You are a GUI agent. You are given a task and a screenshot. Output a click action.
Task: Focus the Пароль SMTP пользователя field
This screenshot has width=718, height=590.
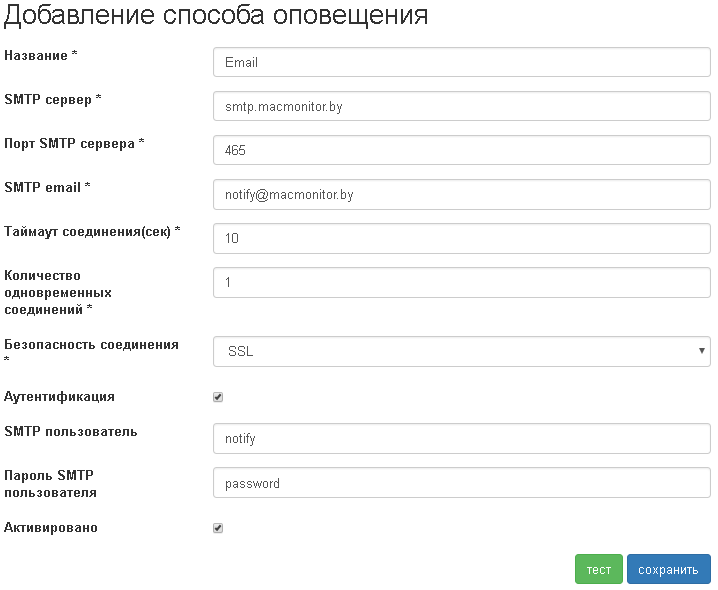pos(461,483)
